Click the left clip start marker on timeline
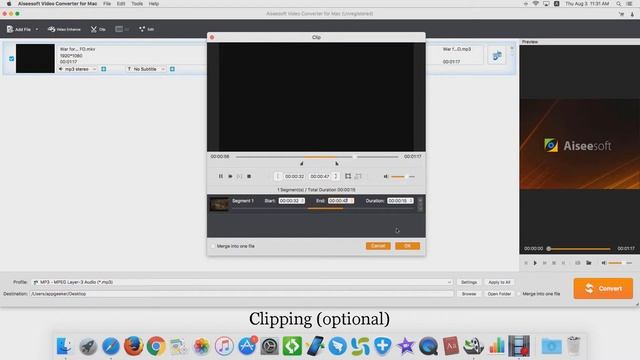The width and height of the screenshot is (640, 360). click(x=302, y=163)
